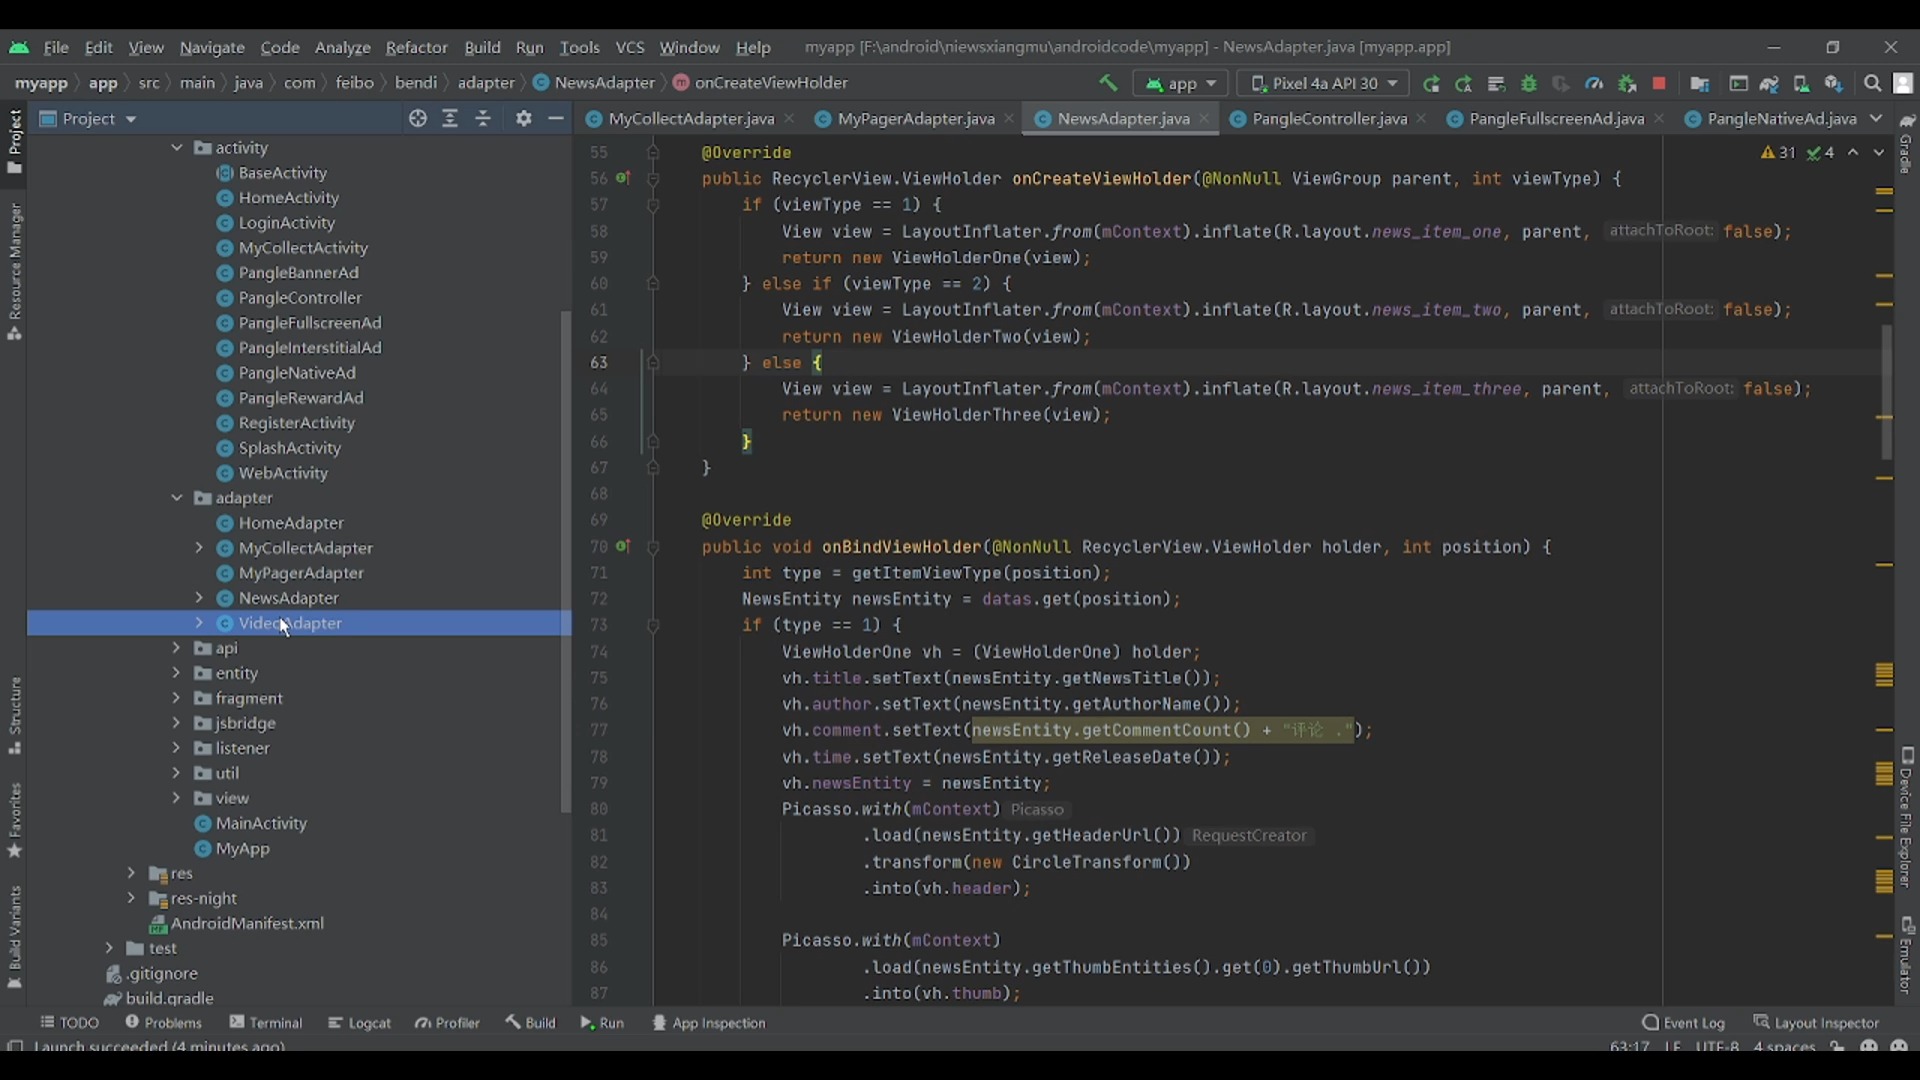Open the Favorites side tab
Image resolution: width=1920 pixels, height=1080 pixels.
[14, 820]
